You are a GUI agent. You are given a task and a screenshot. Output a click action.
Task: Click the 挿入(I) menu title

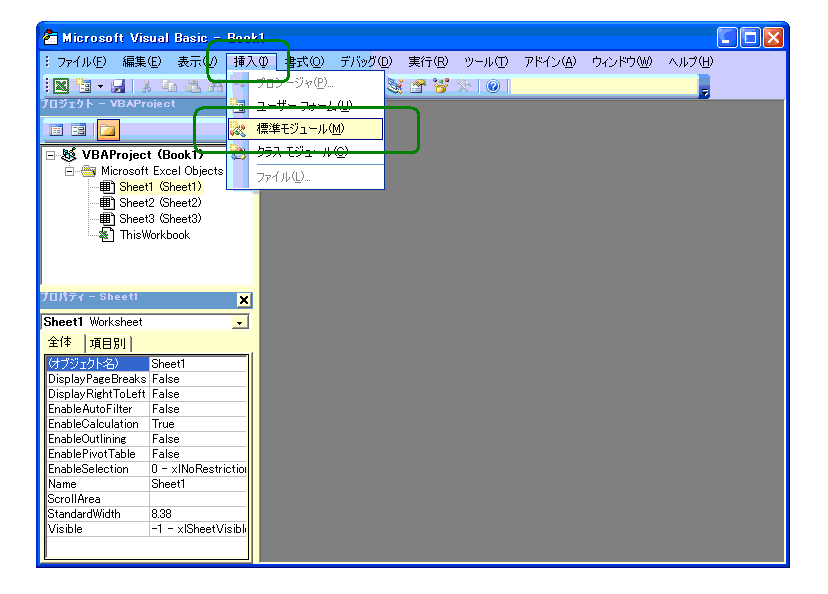(251, 62)
